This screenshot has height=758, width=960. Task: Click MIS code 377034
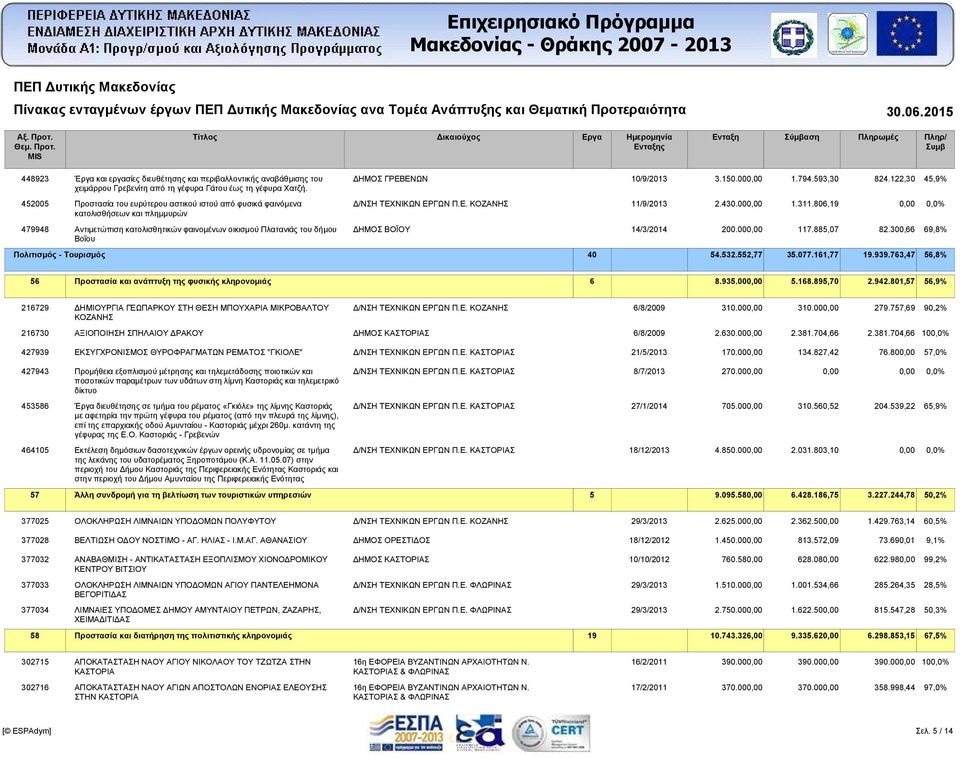(35, 610)
